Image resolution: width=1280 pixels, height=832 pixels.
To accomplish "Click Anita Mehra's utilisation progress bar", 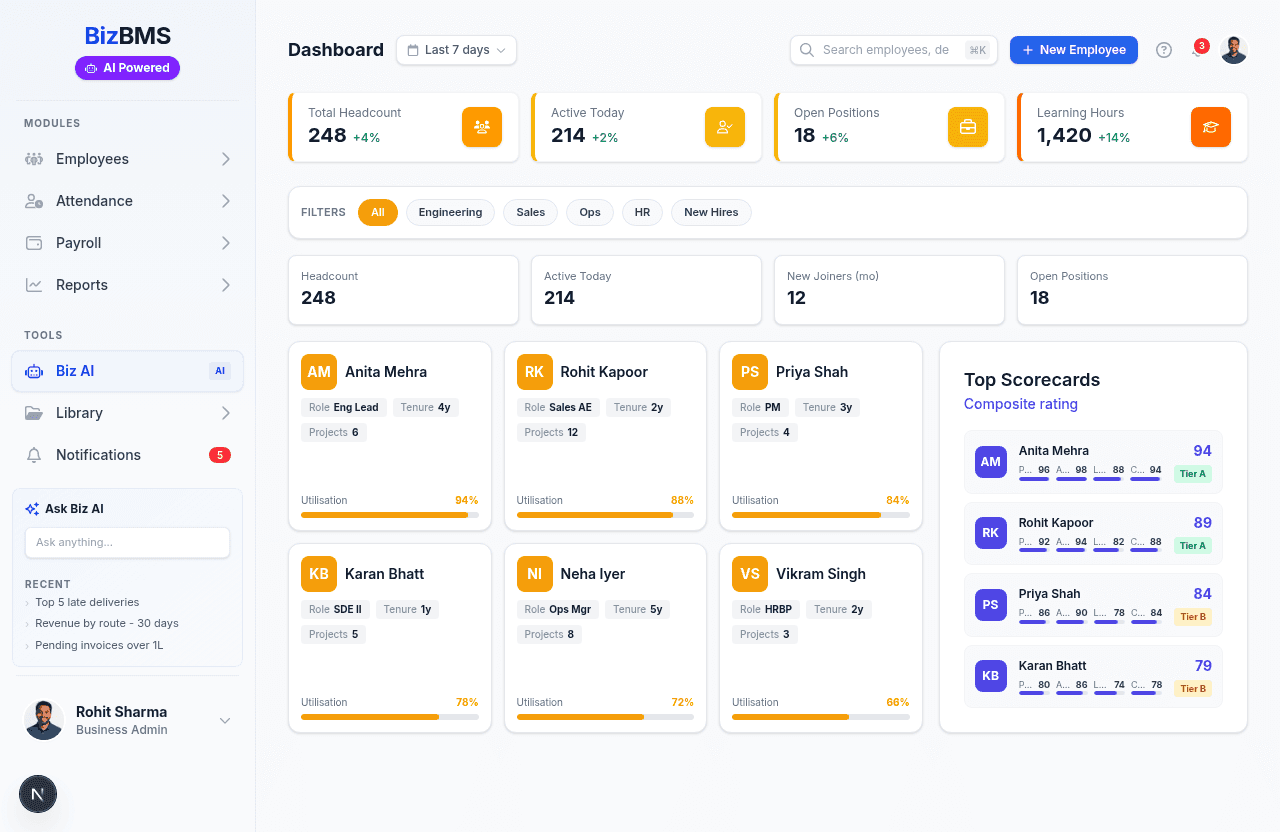I will [x=389, y=515].
